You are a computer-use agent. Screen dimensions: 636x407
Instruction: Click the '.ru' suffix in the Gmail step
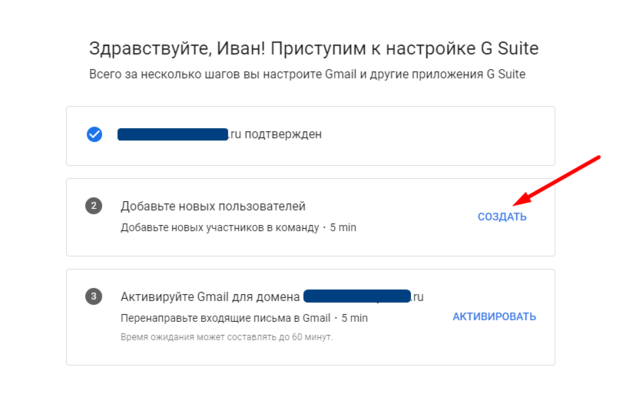(x=418, y=296)
